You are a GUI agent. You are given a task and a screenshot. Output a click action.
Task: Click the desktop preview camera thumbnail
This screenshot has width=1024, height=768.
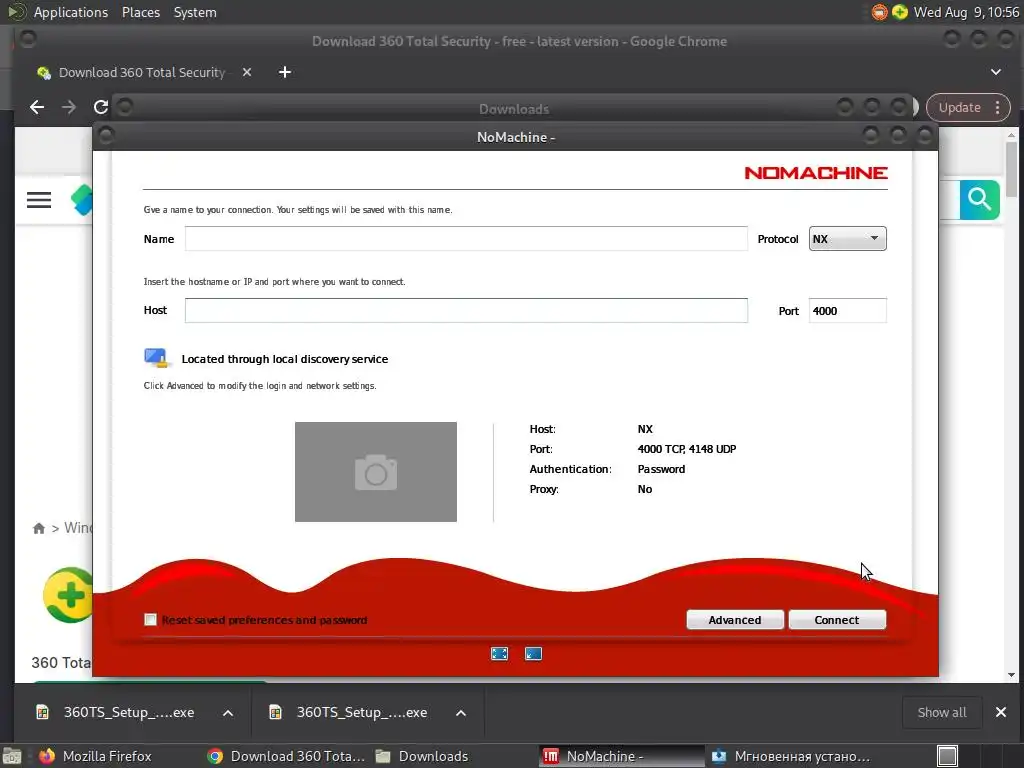click(x=376, y=472)
